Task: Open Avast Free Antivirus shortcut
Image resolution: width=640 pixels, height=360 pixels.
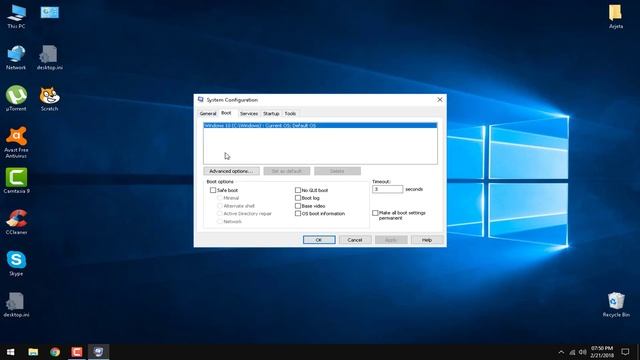Action: 16,142
